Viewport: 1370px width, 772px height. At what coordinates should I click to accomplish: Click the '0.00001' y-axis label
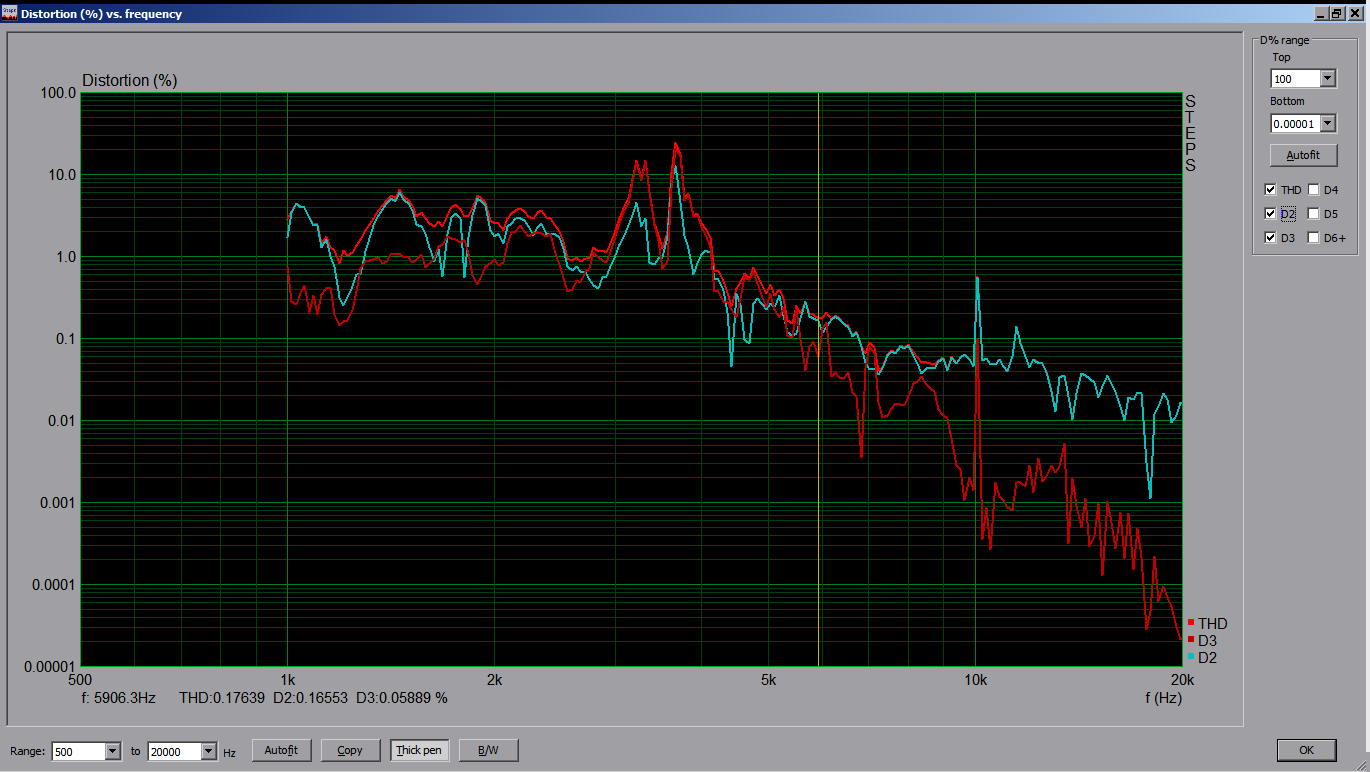51,667
